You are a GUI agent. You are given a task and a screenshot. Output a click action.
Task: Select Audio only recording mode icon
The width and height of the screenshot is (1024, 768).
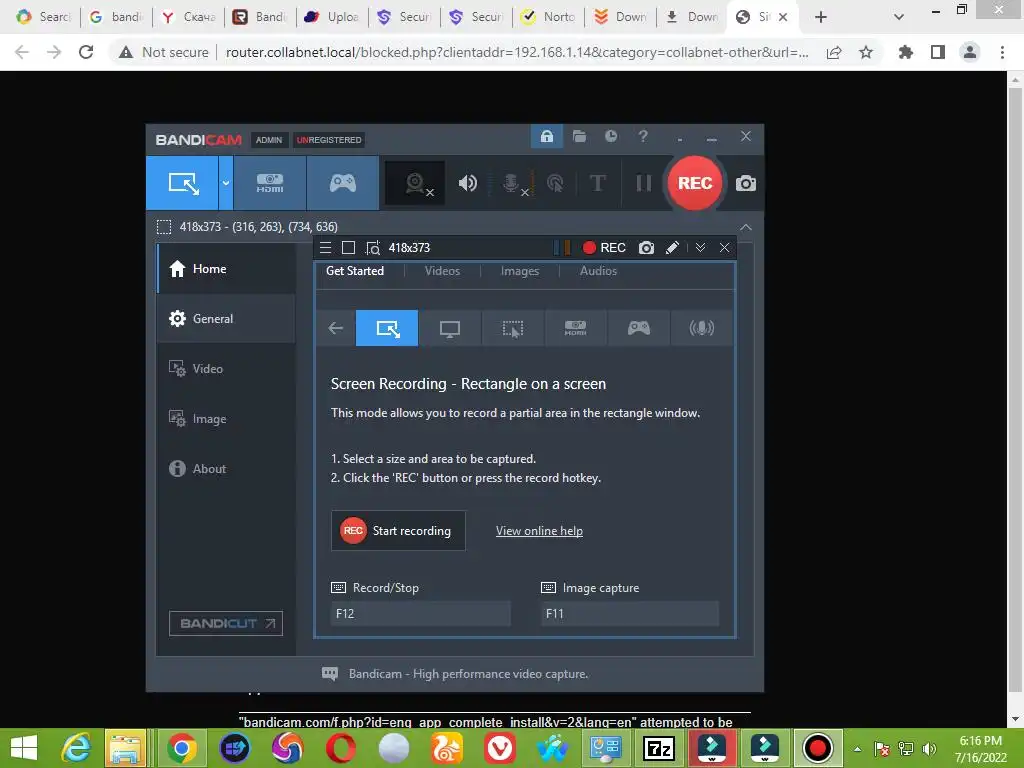[x=701, y=328]
